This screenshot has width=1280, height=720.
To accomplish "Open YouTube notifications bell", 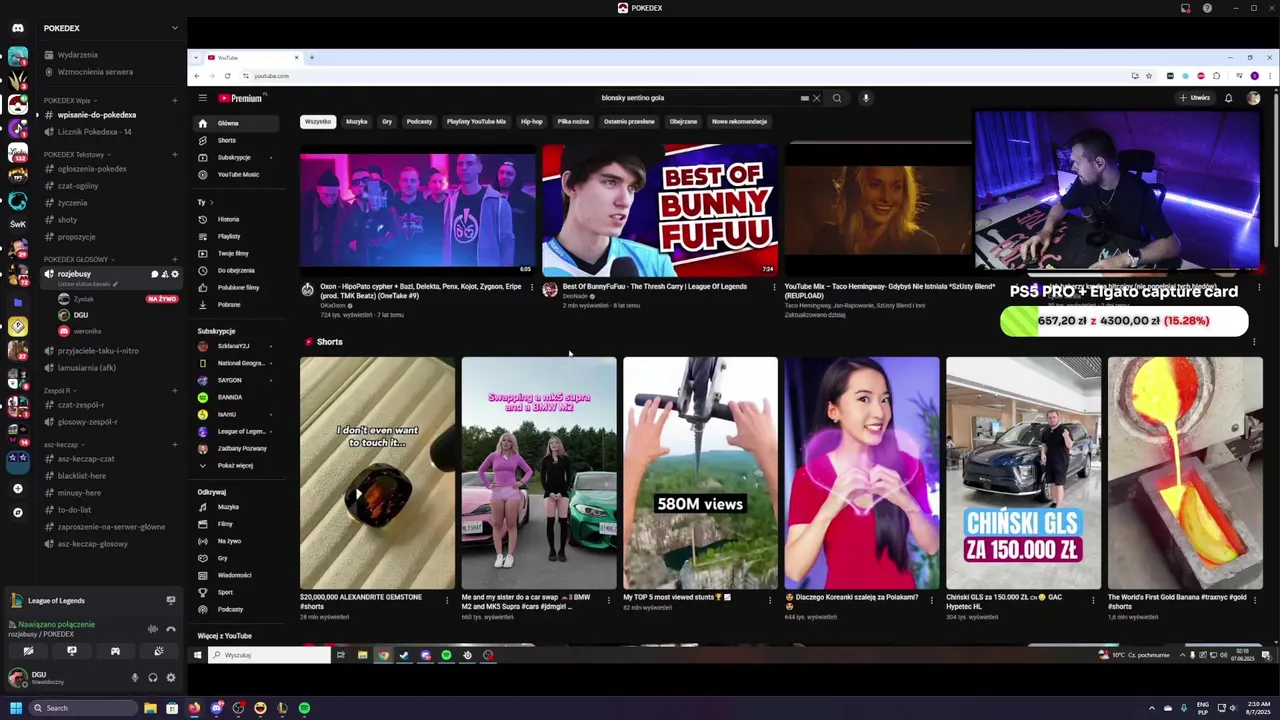I will tap(1228, 98).
